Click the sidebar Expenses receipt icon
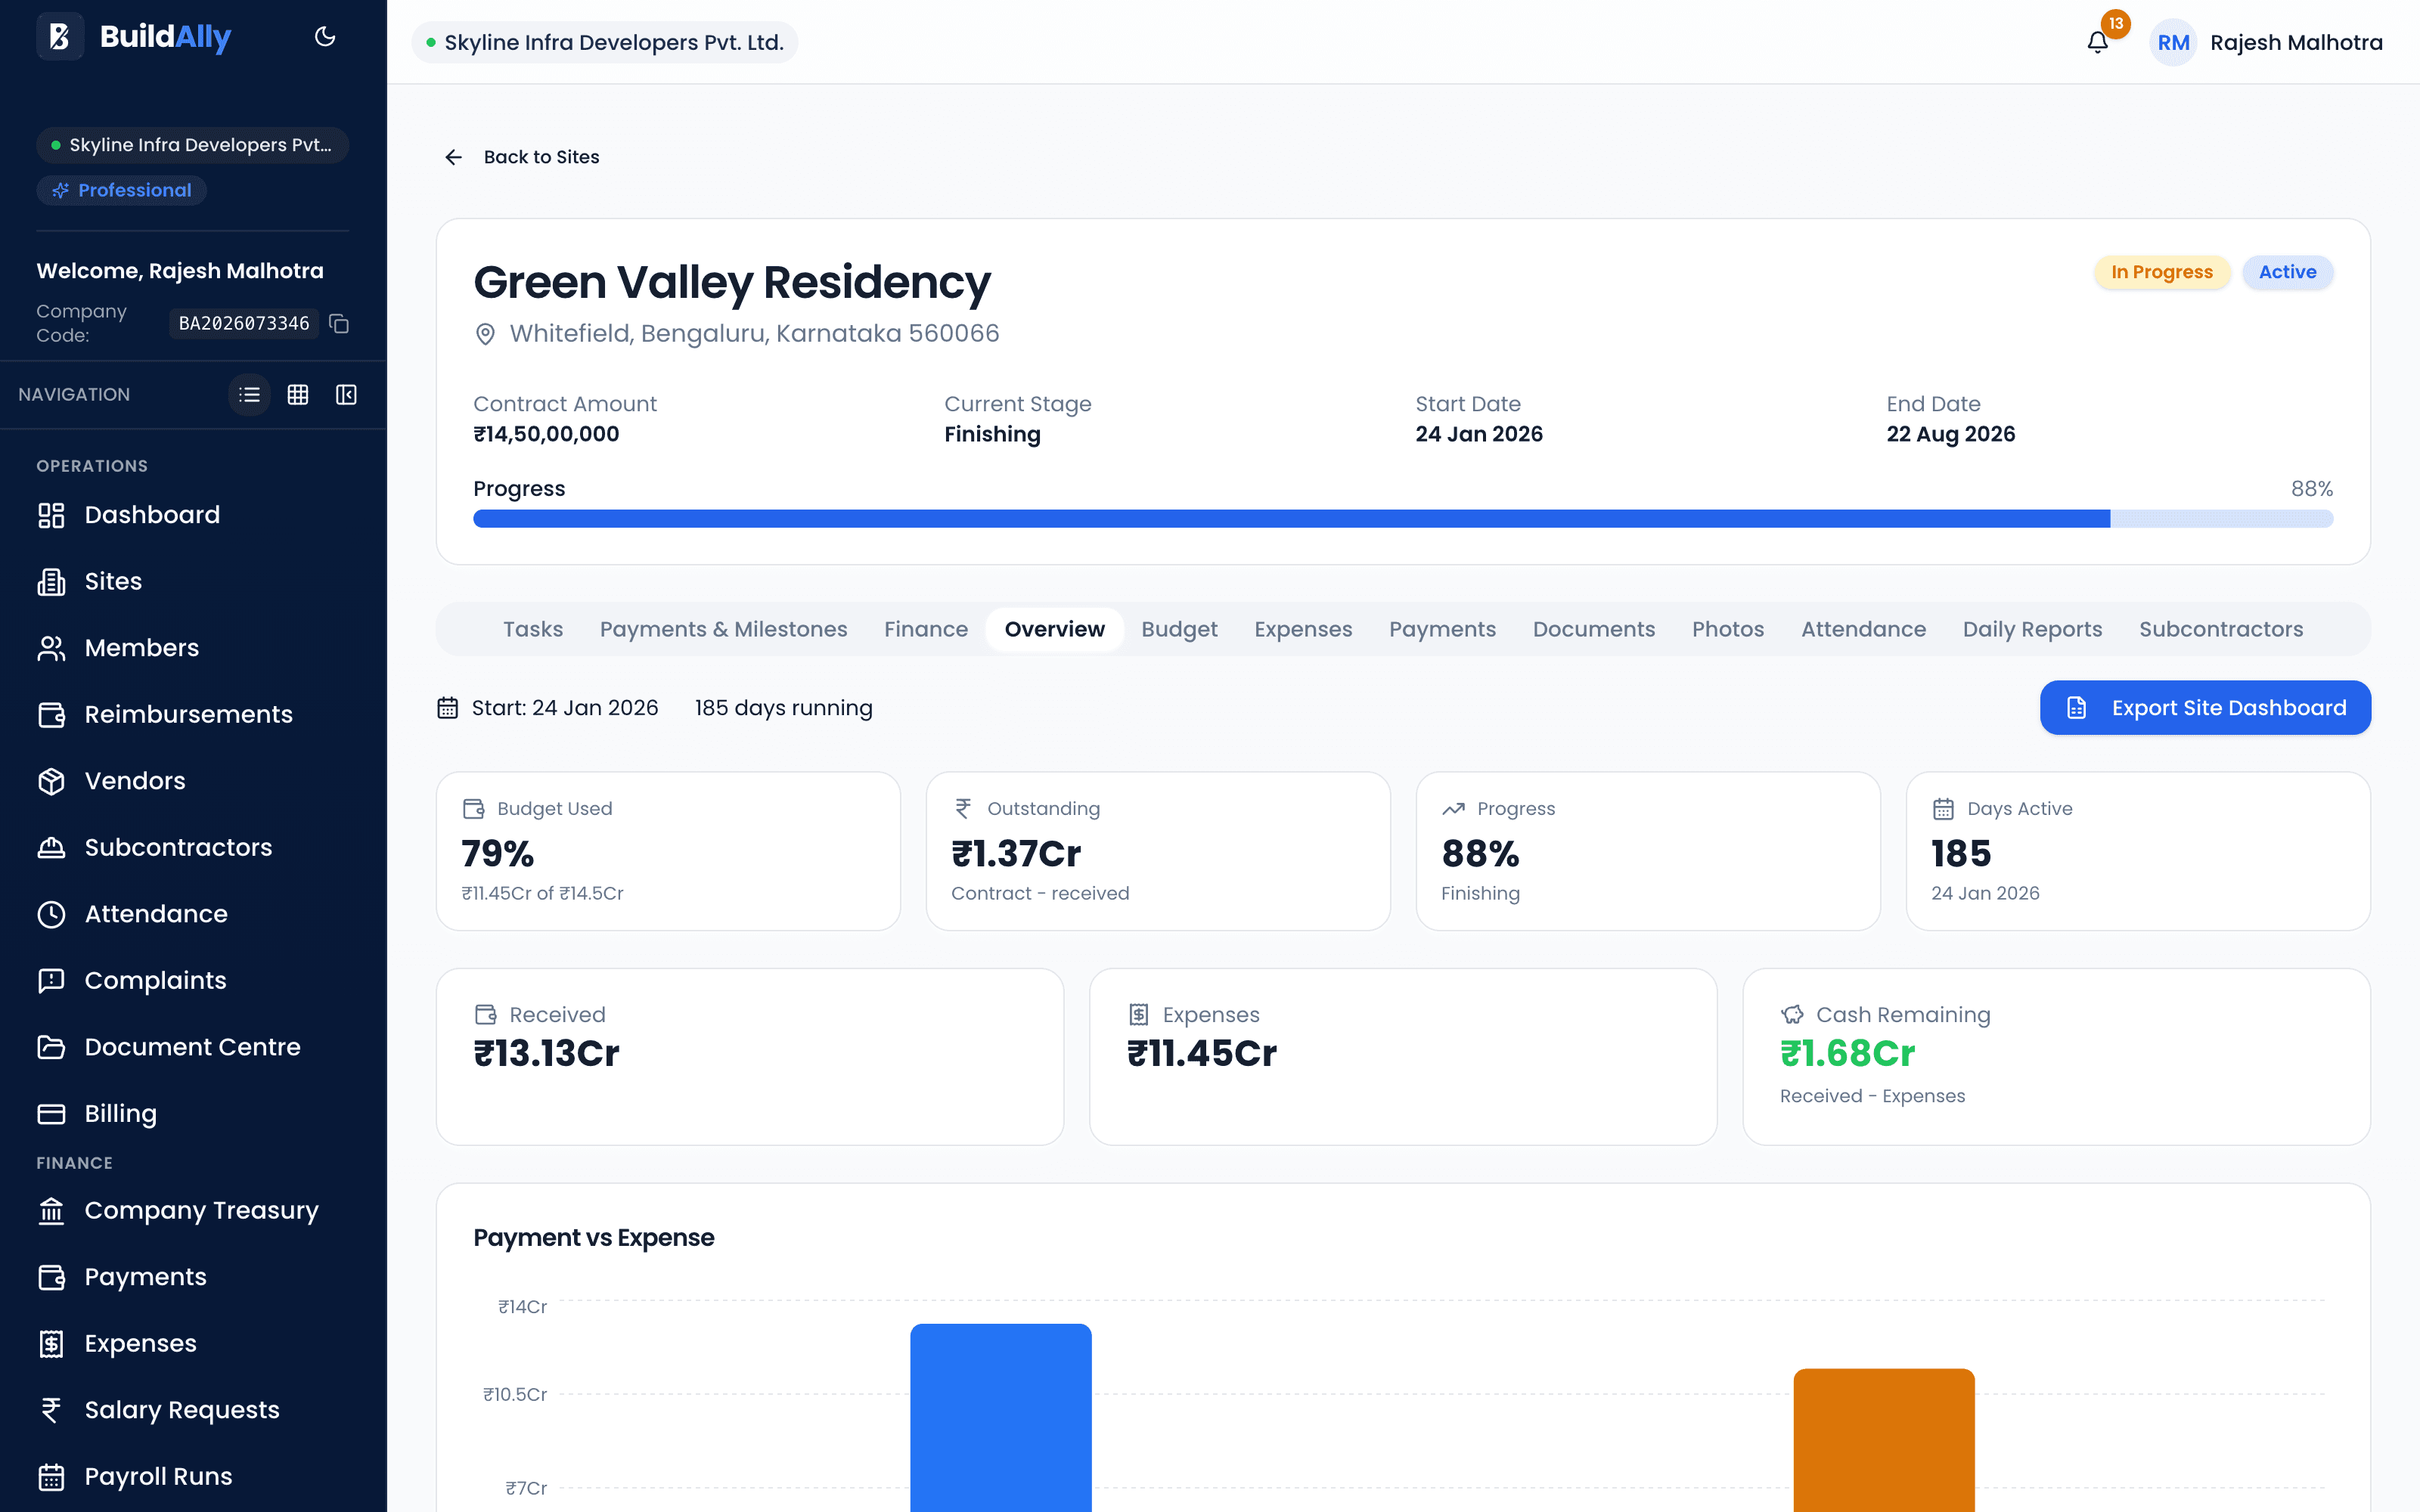2420x1512 pixels. tap(51, 1344)
